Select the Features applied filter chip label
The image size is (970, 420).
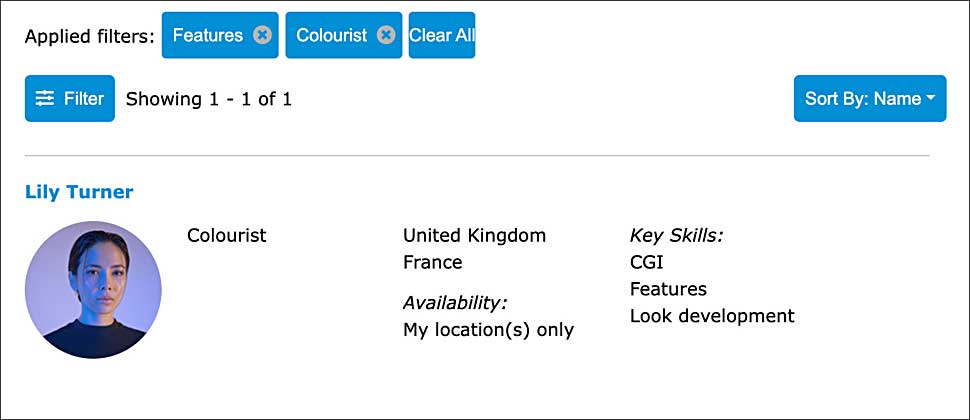pyautogui.click(x=207, y=35)
